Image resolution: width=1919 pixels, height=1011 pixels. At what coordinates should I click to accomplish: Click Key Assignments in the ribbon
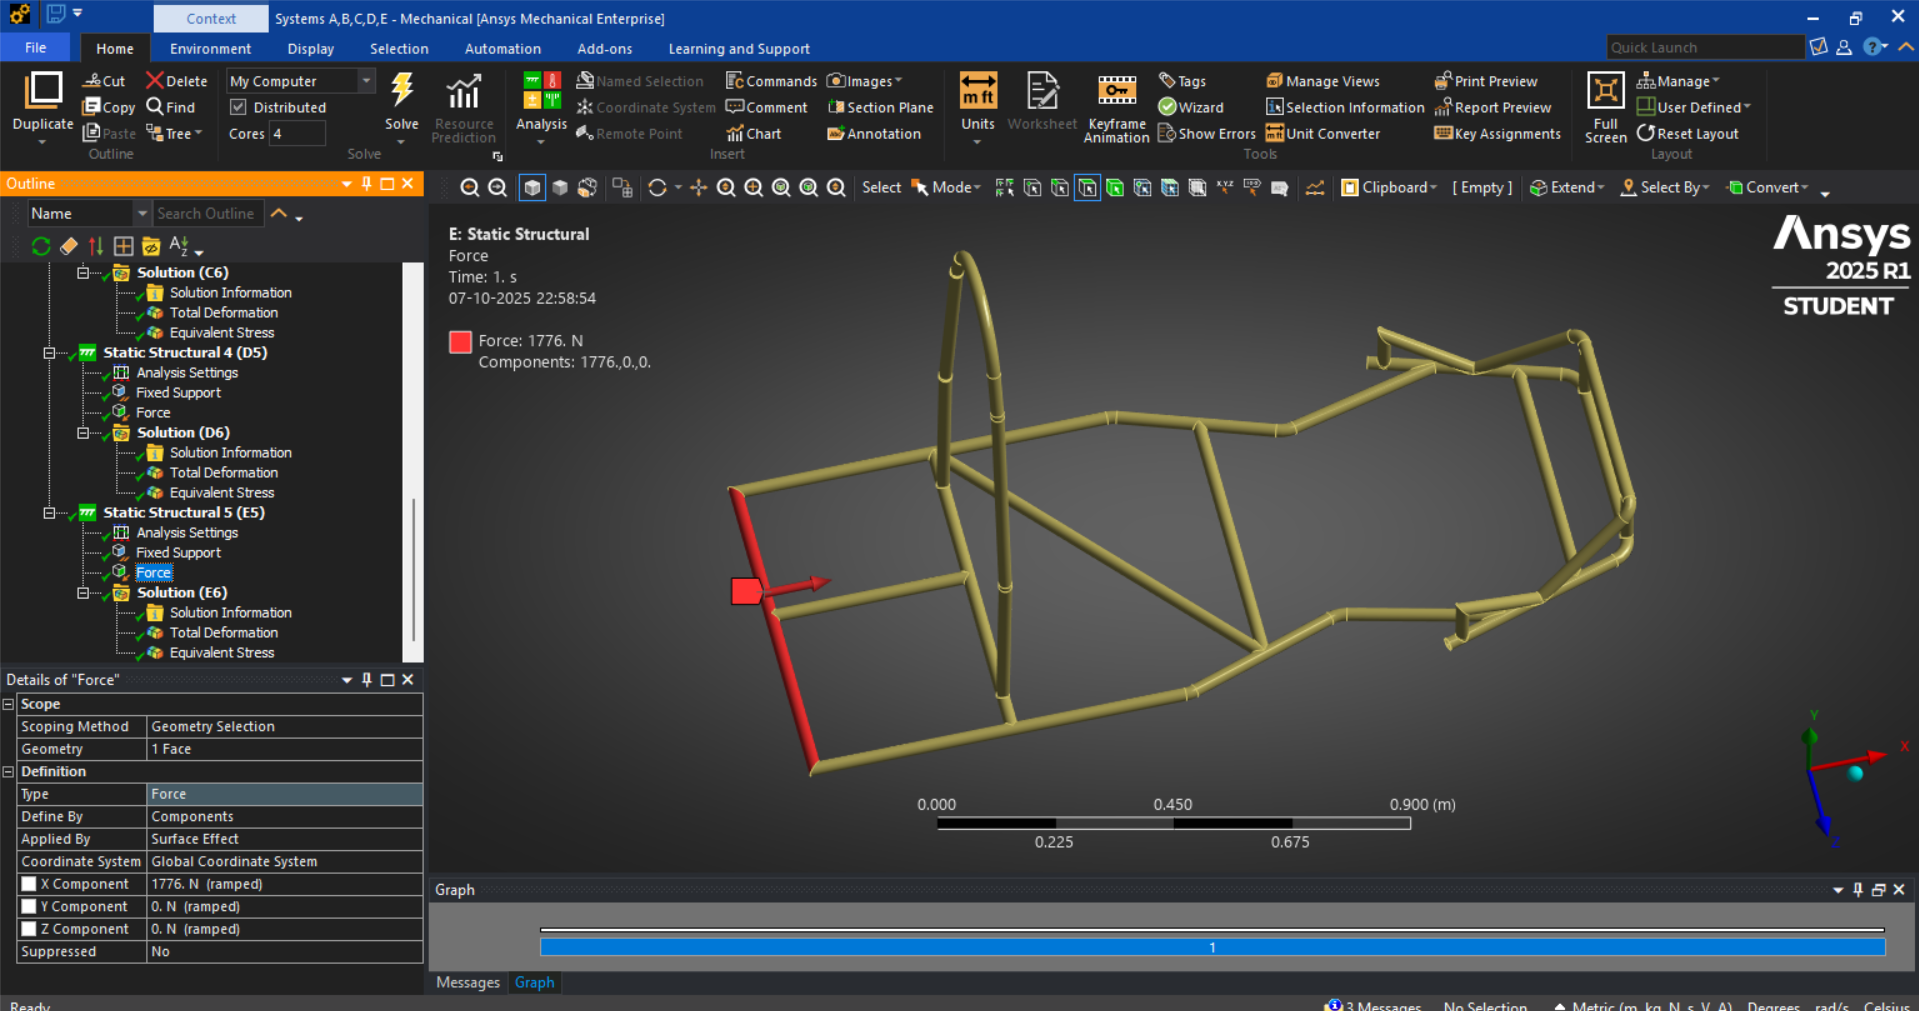(x=1497, y=133)
